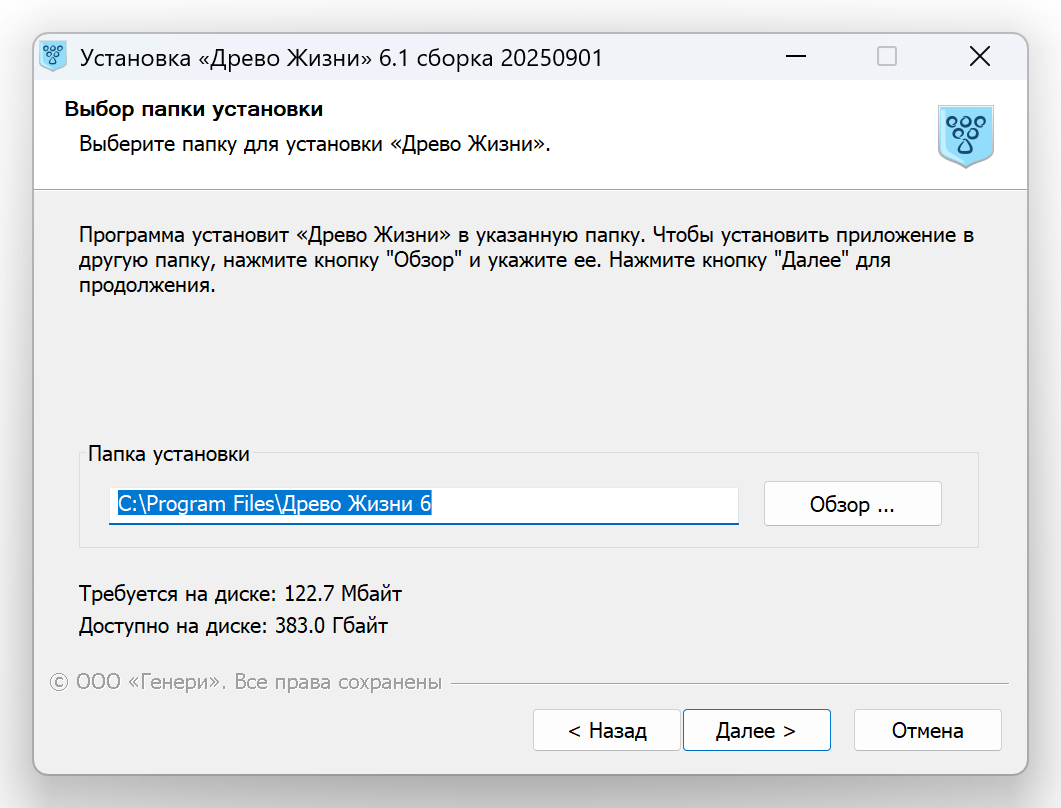
Task: Click the Древо Жизни shield logo in header
Action: click(x=966, y=136)
